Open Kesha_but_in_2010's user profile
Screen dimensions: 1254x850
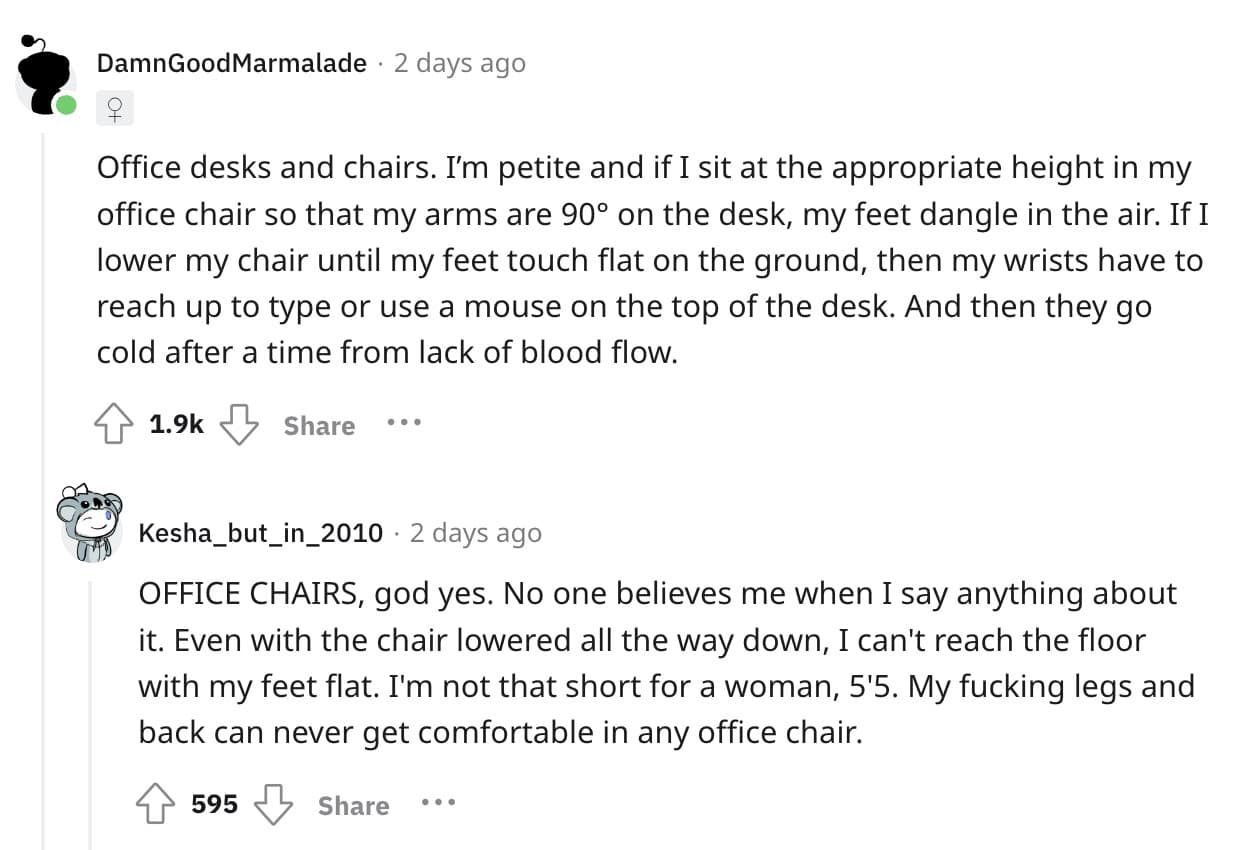pyautogui.click(x=259, y=533)
